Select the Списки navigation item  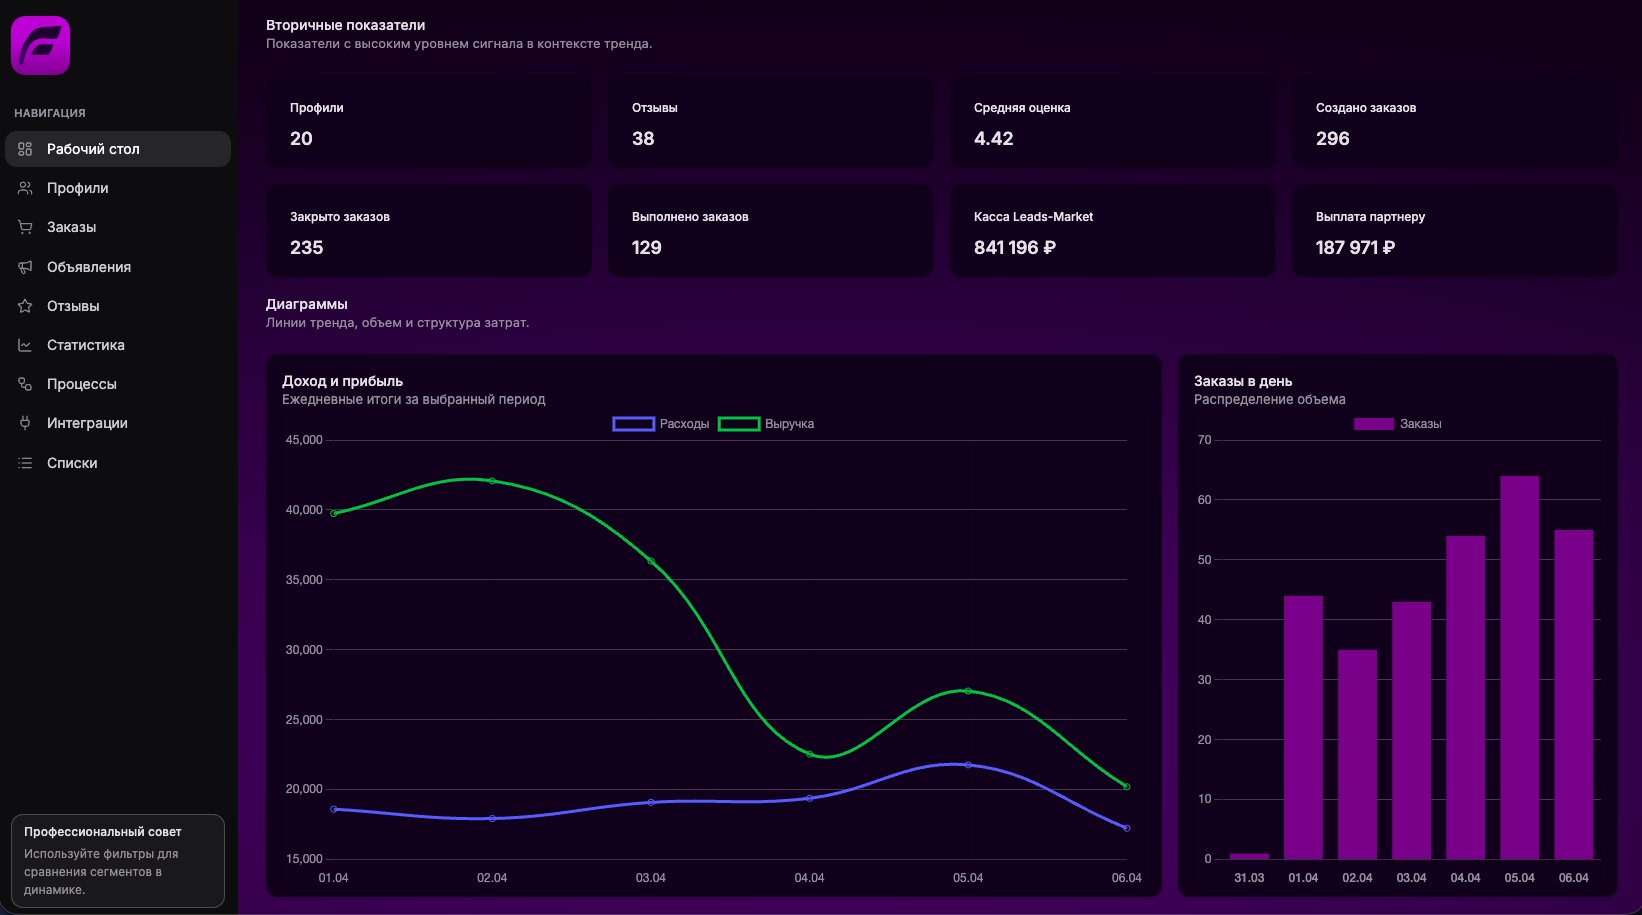[x=118, y=463]
